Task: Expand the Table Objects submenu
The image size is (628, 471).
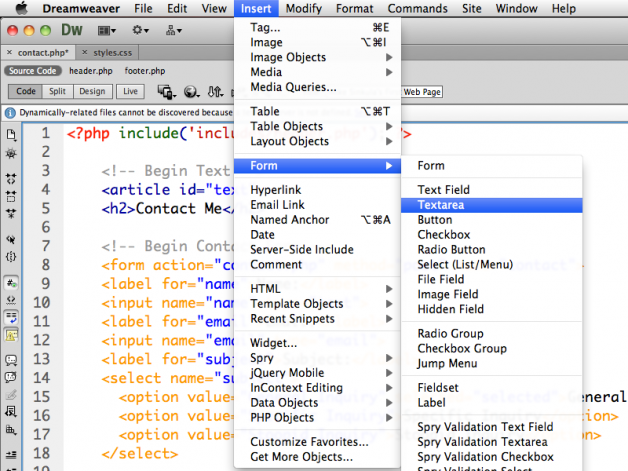Action: point(317,127)
